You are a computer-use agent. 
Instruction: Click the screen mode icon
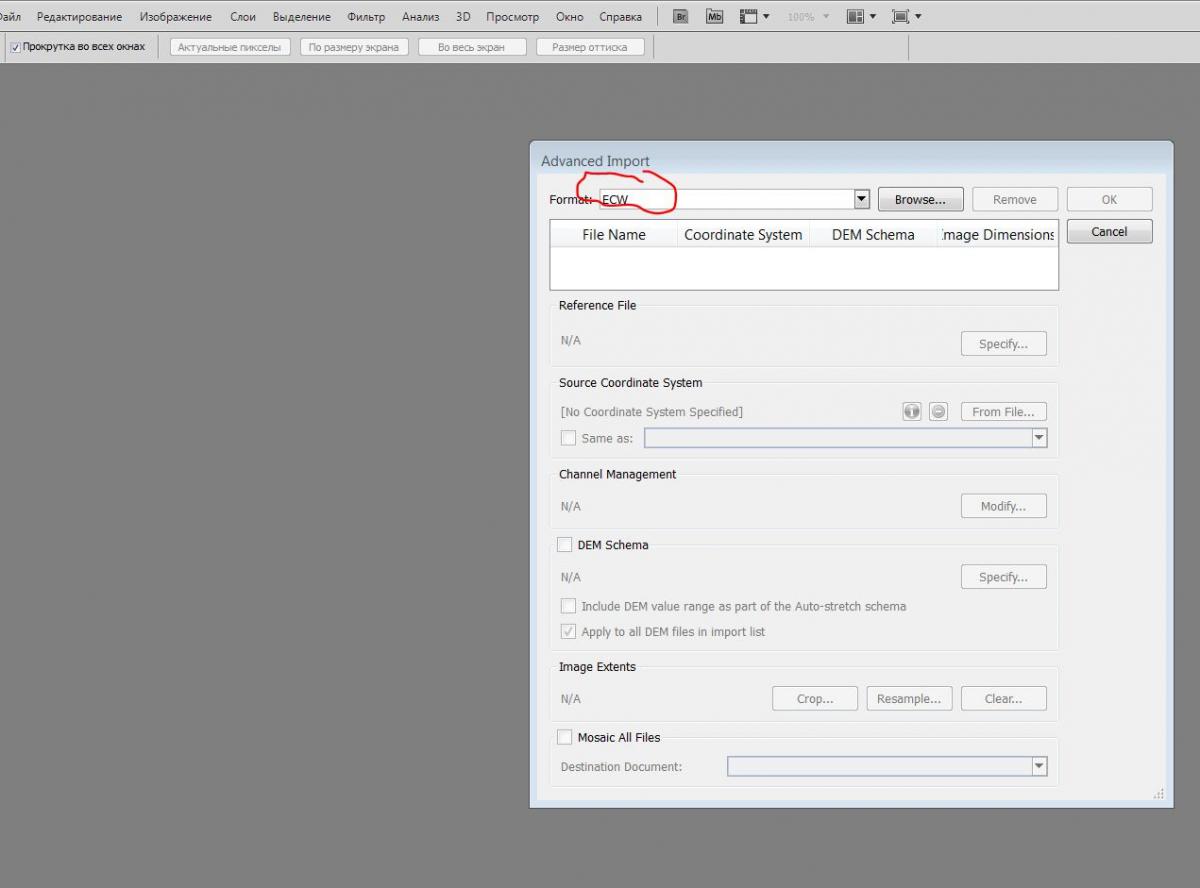click(x=900, y=17)
